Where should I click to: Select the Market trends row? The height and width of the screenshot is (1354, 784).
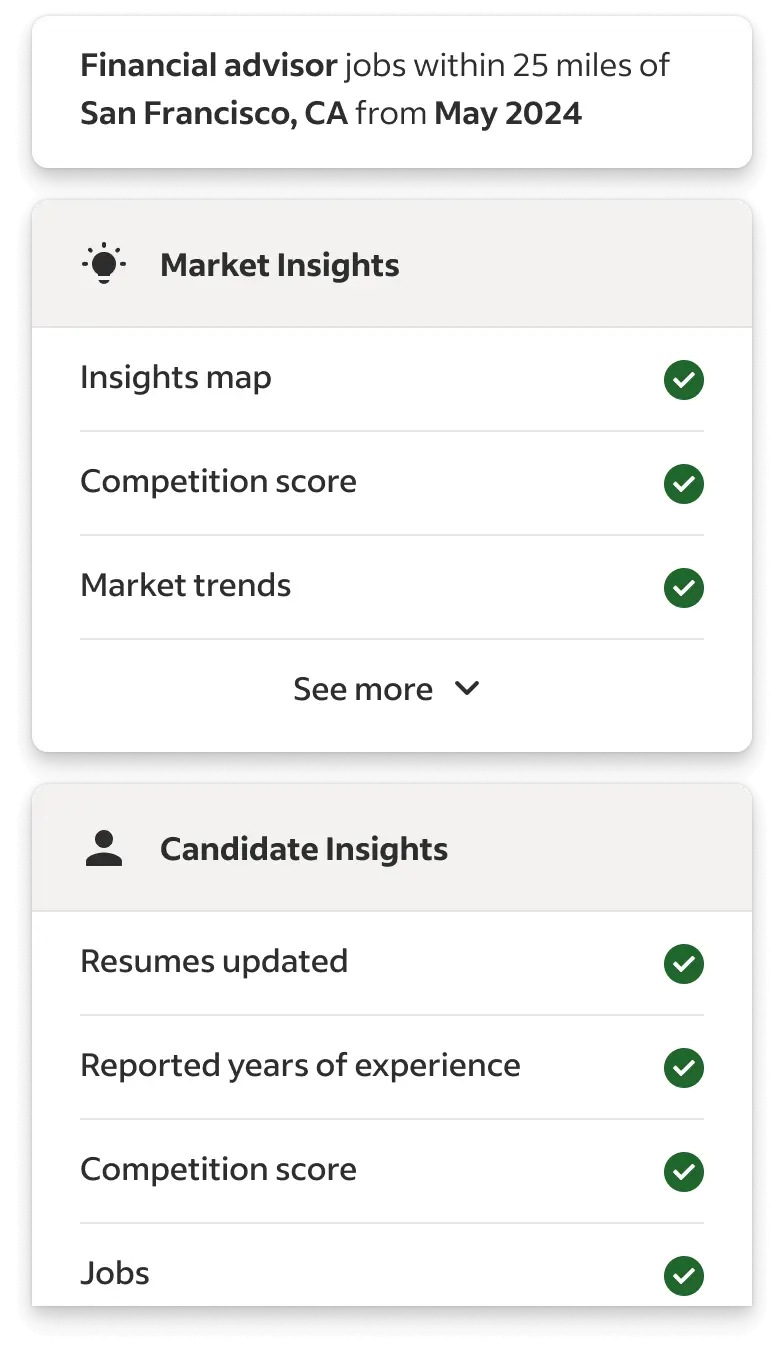392,588
